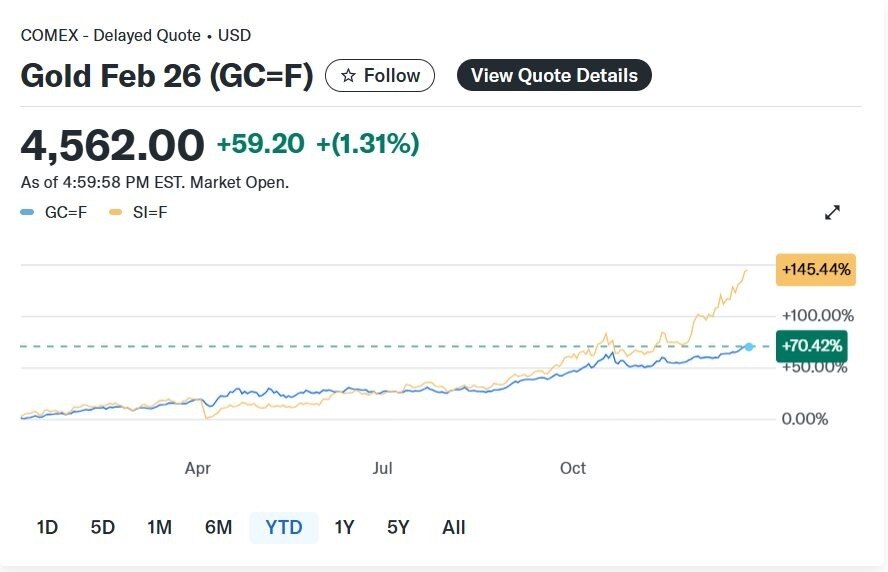Click the +70.42% gold value tag
The height and width of the screenshot is (572, 888).
(811, 346)
